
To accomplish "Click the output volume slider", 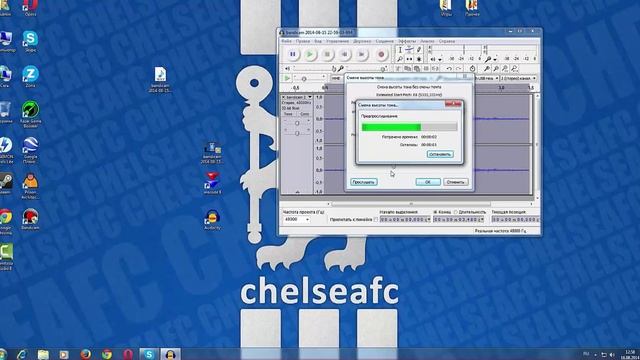I will point(312,68).
